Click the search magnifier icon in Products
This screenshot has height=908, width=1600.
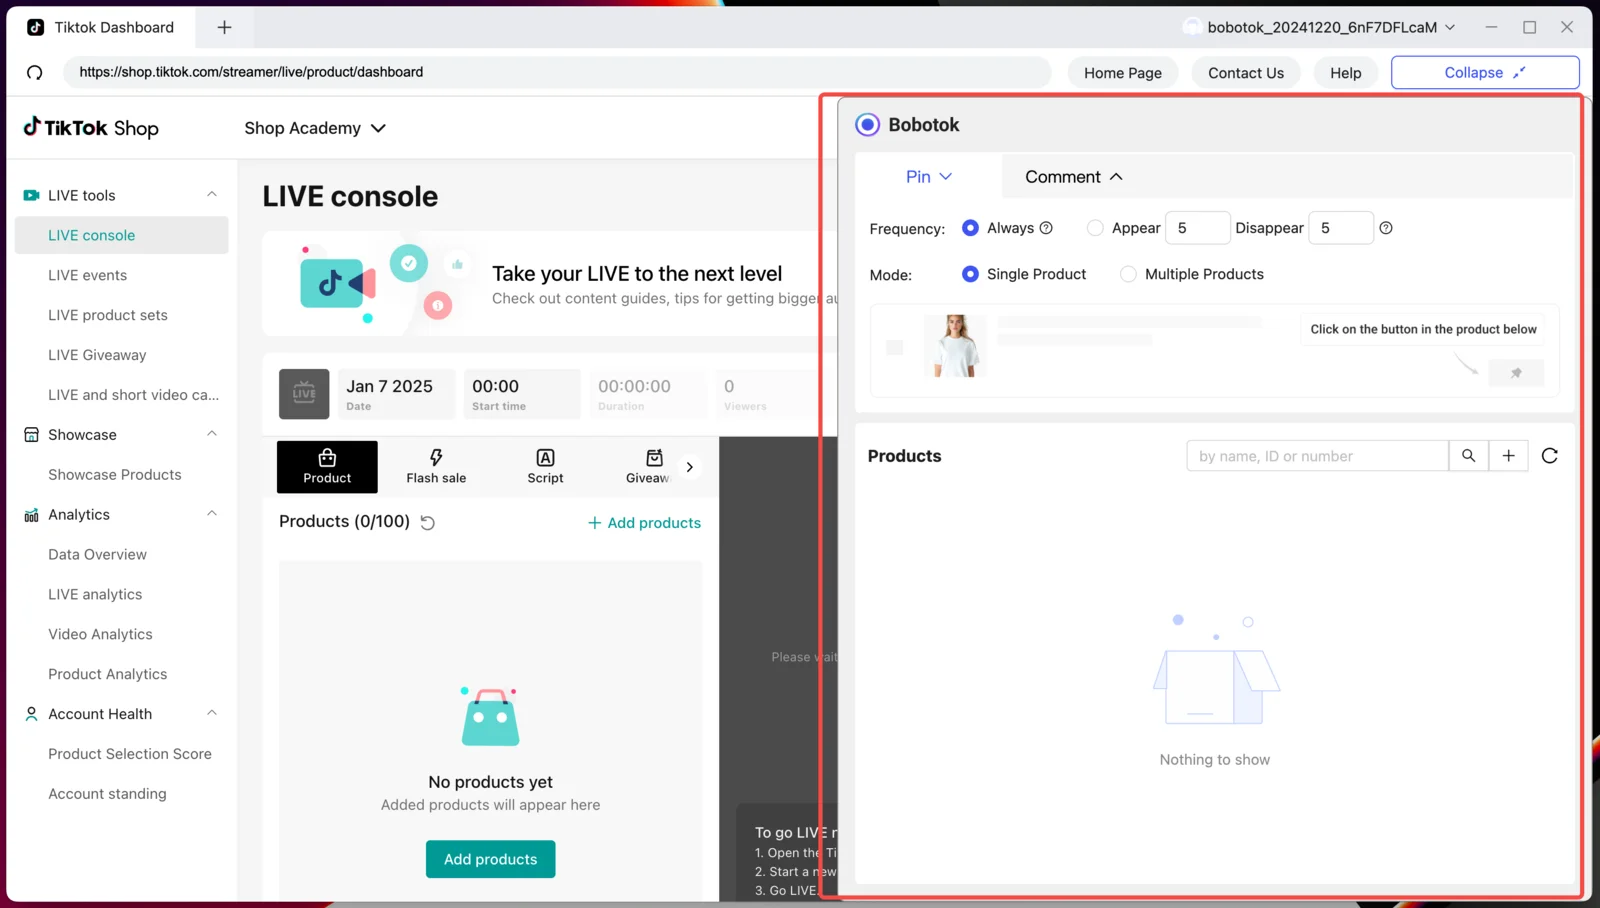pos(1468,456)
